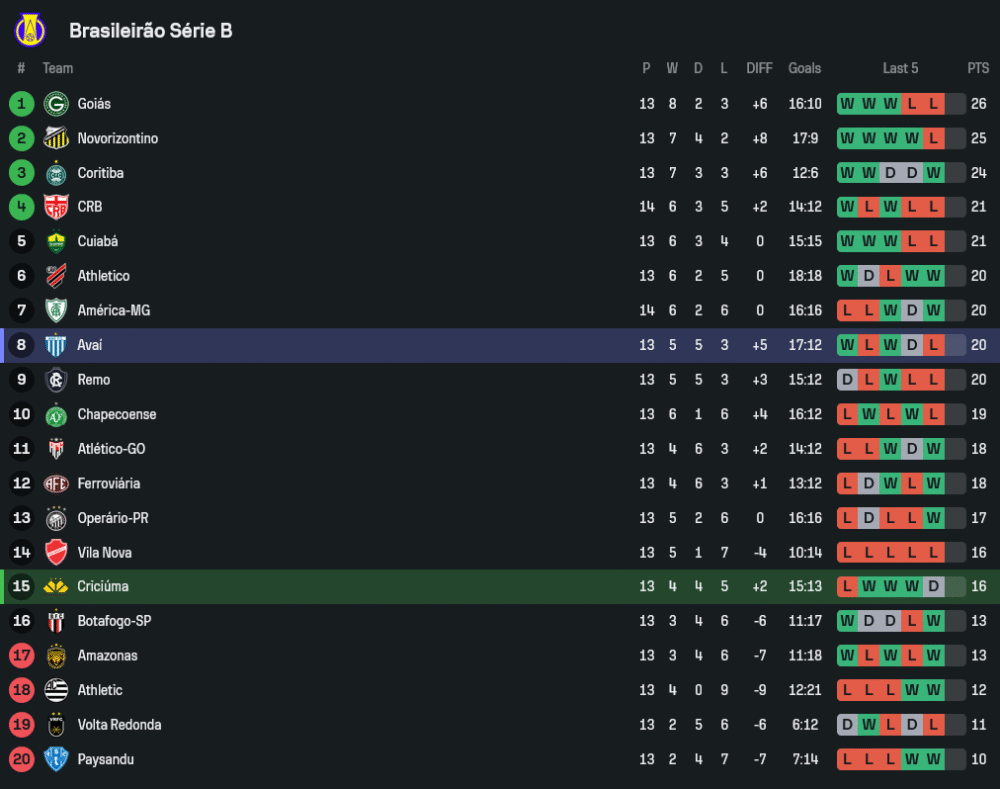Open the Coritiba team link
Image resolution: width=1000 pixels, height=789 pixels.
click(x=101, y=173)
